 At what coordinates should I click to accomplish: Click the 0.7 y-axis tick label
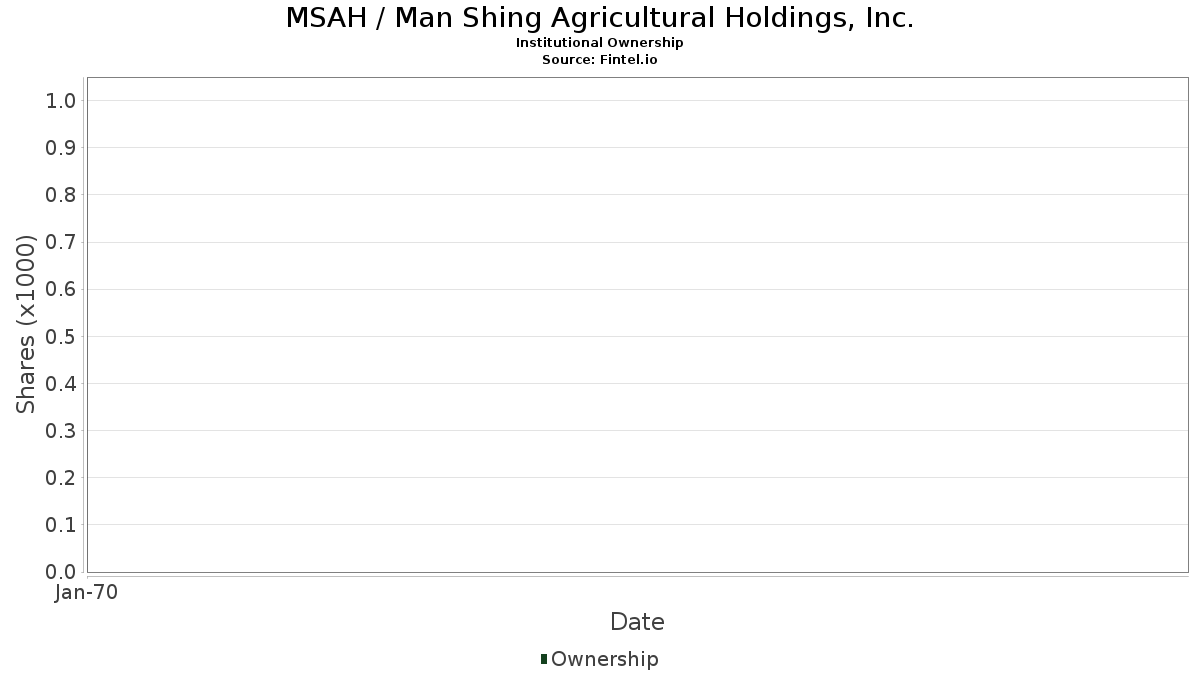[x=62, y=242]
